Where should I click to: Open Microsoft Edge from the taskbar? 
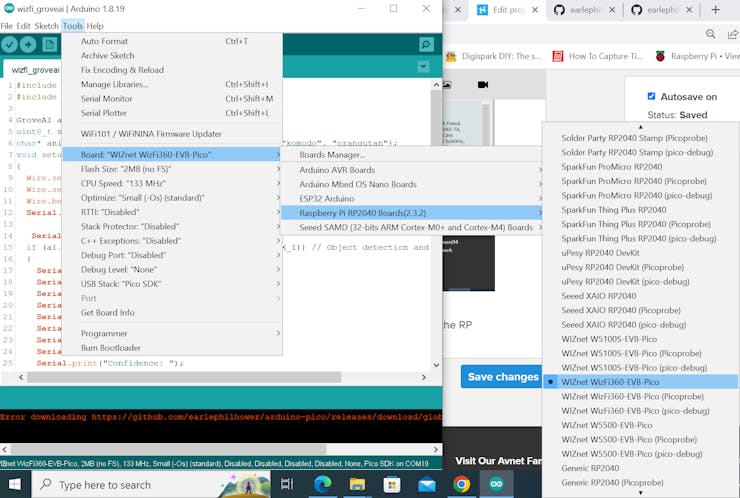323,485
